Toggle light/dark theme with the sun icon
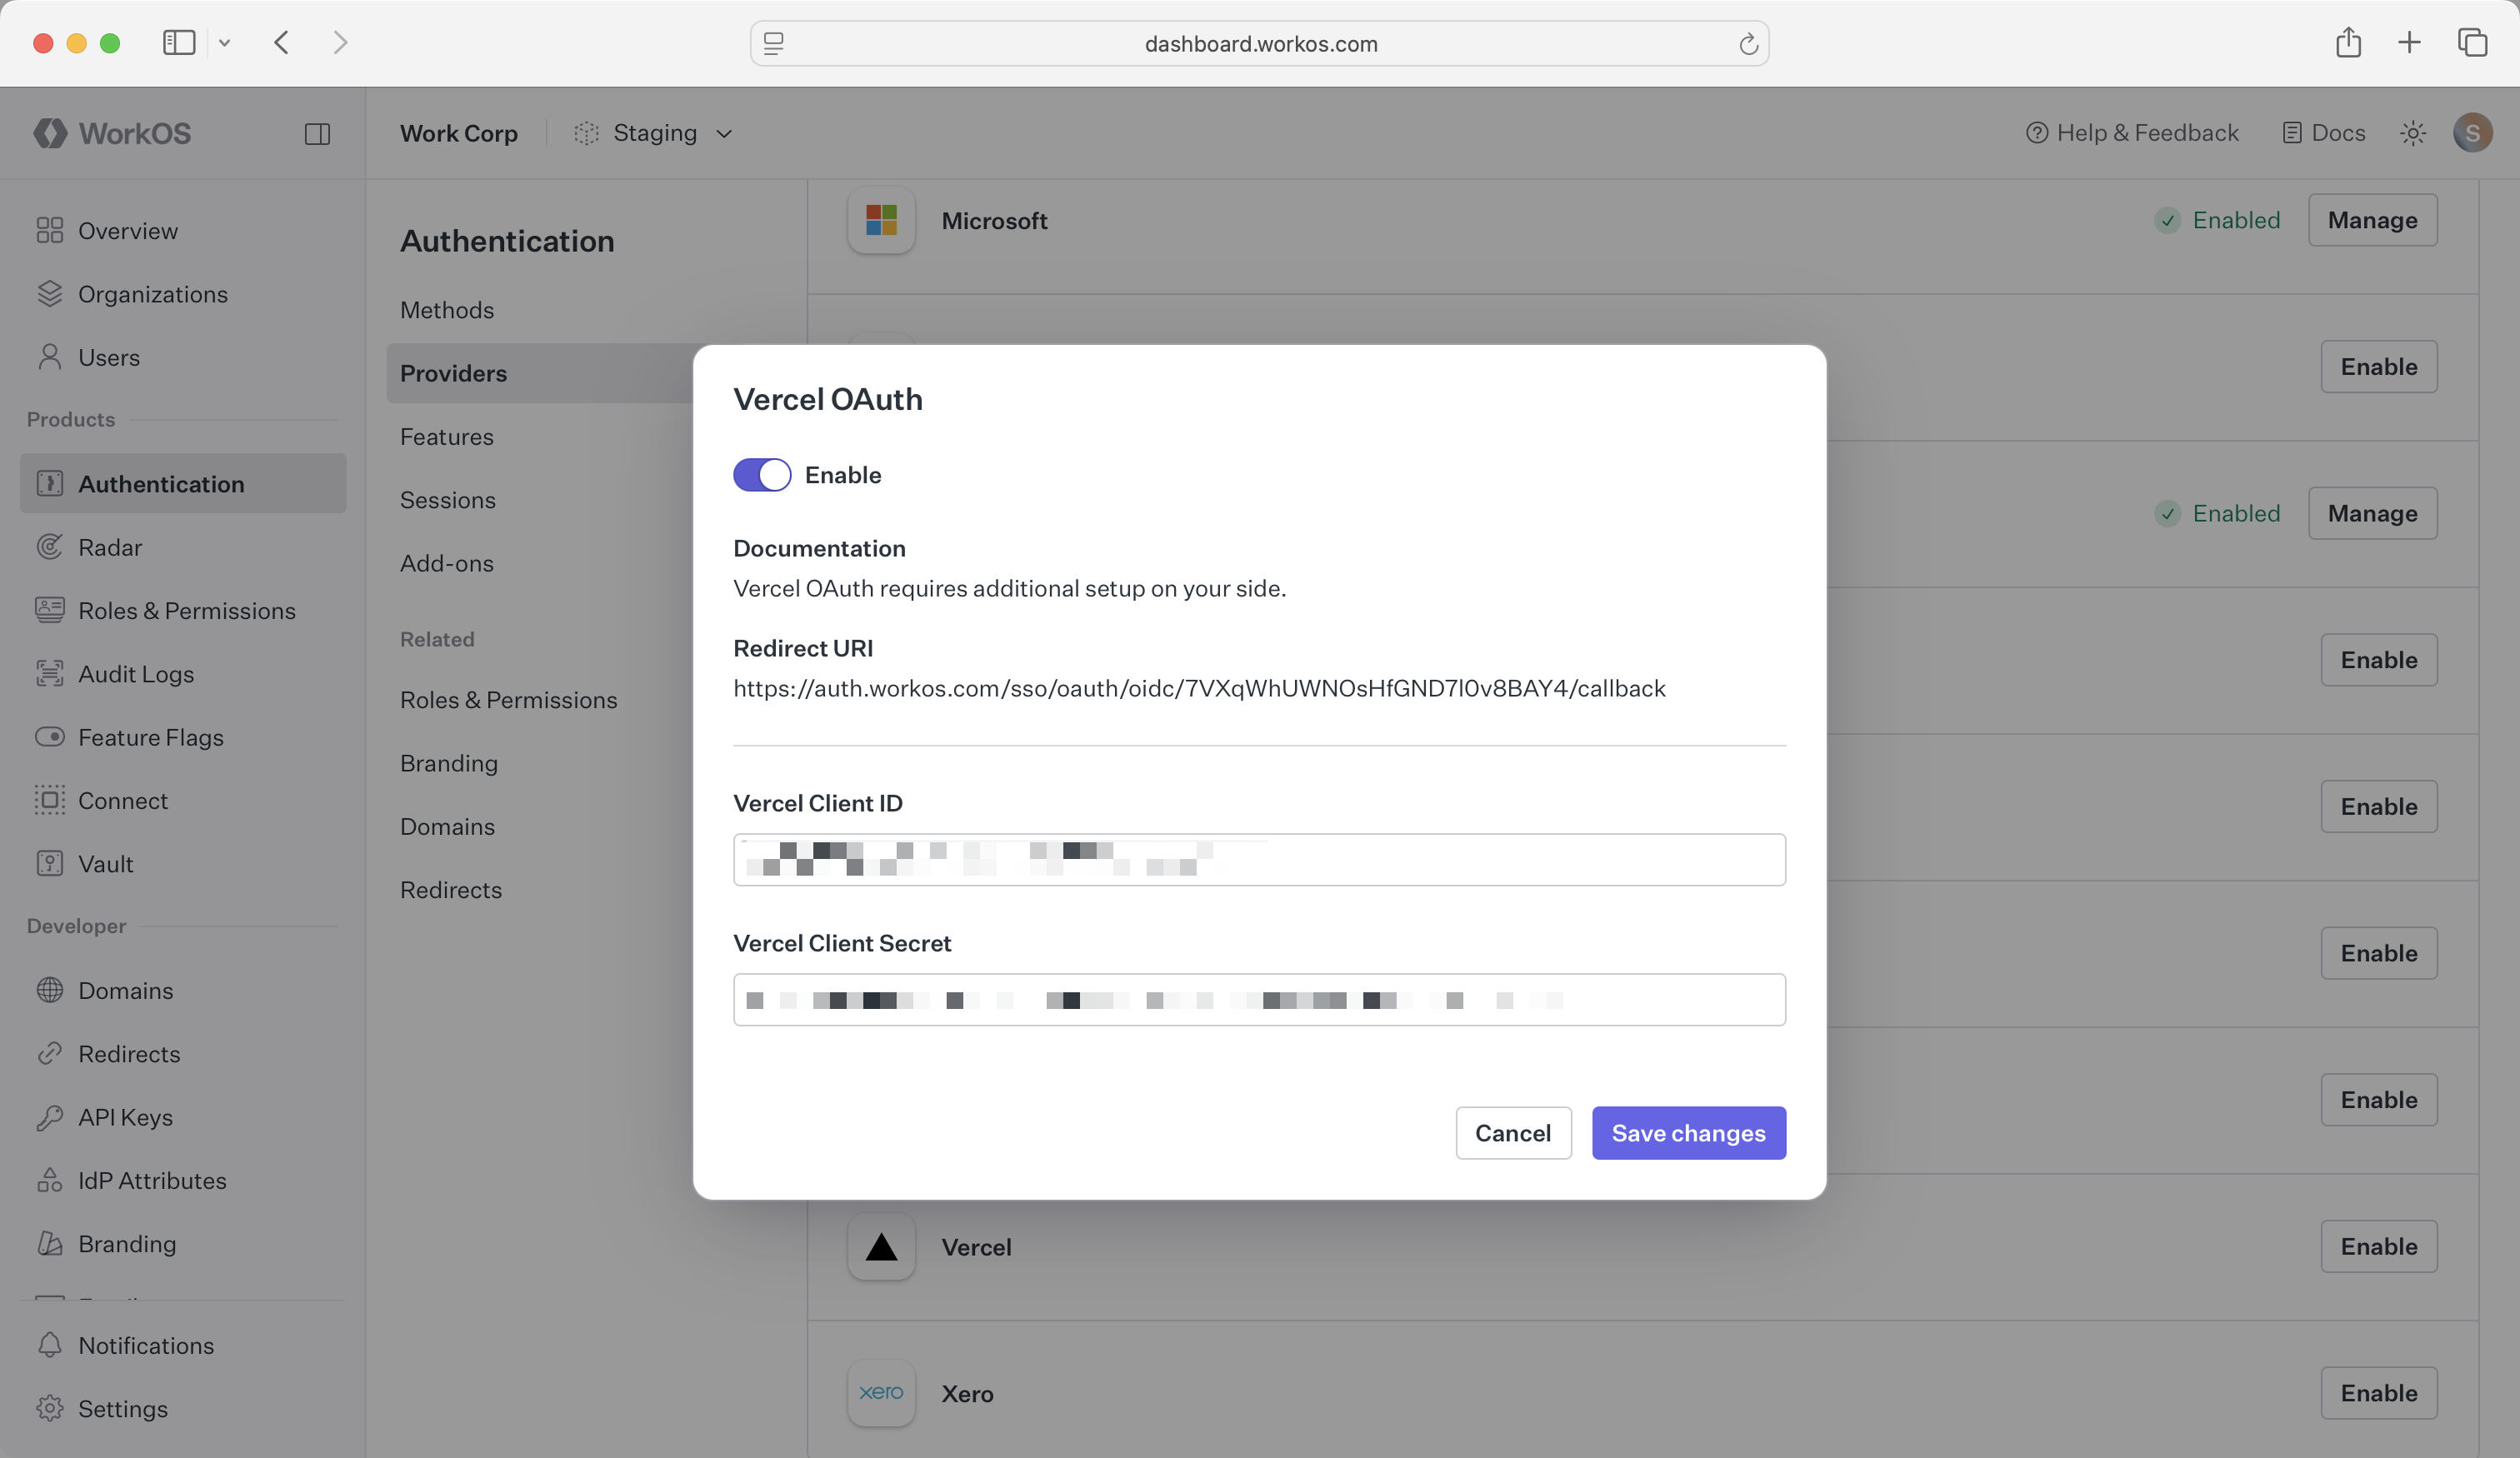Image resolution: width=2520 pixels, height=1458 pixels. point(2414,133)
